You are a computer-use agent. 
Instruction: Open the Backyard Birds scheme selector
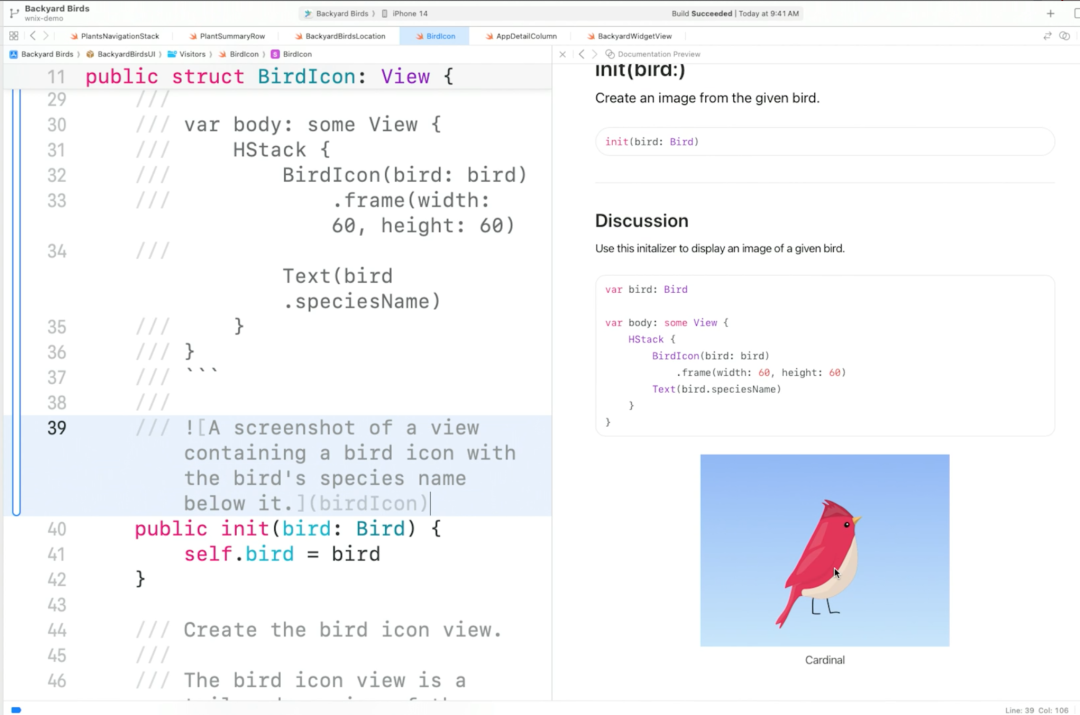(336, 13)
